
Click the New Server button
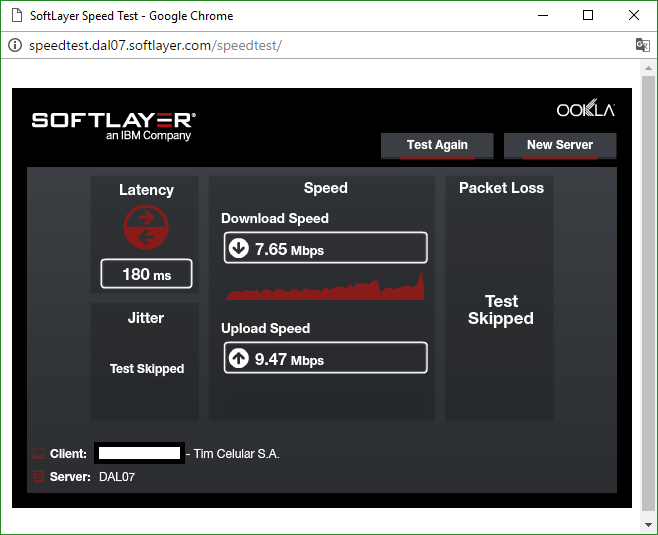(x=559, y=145)
